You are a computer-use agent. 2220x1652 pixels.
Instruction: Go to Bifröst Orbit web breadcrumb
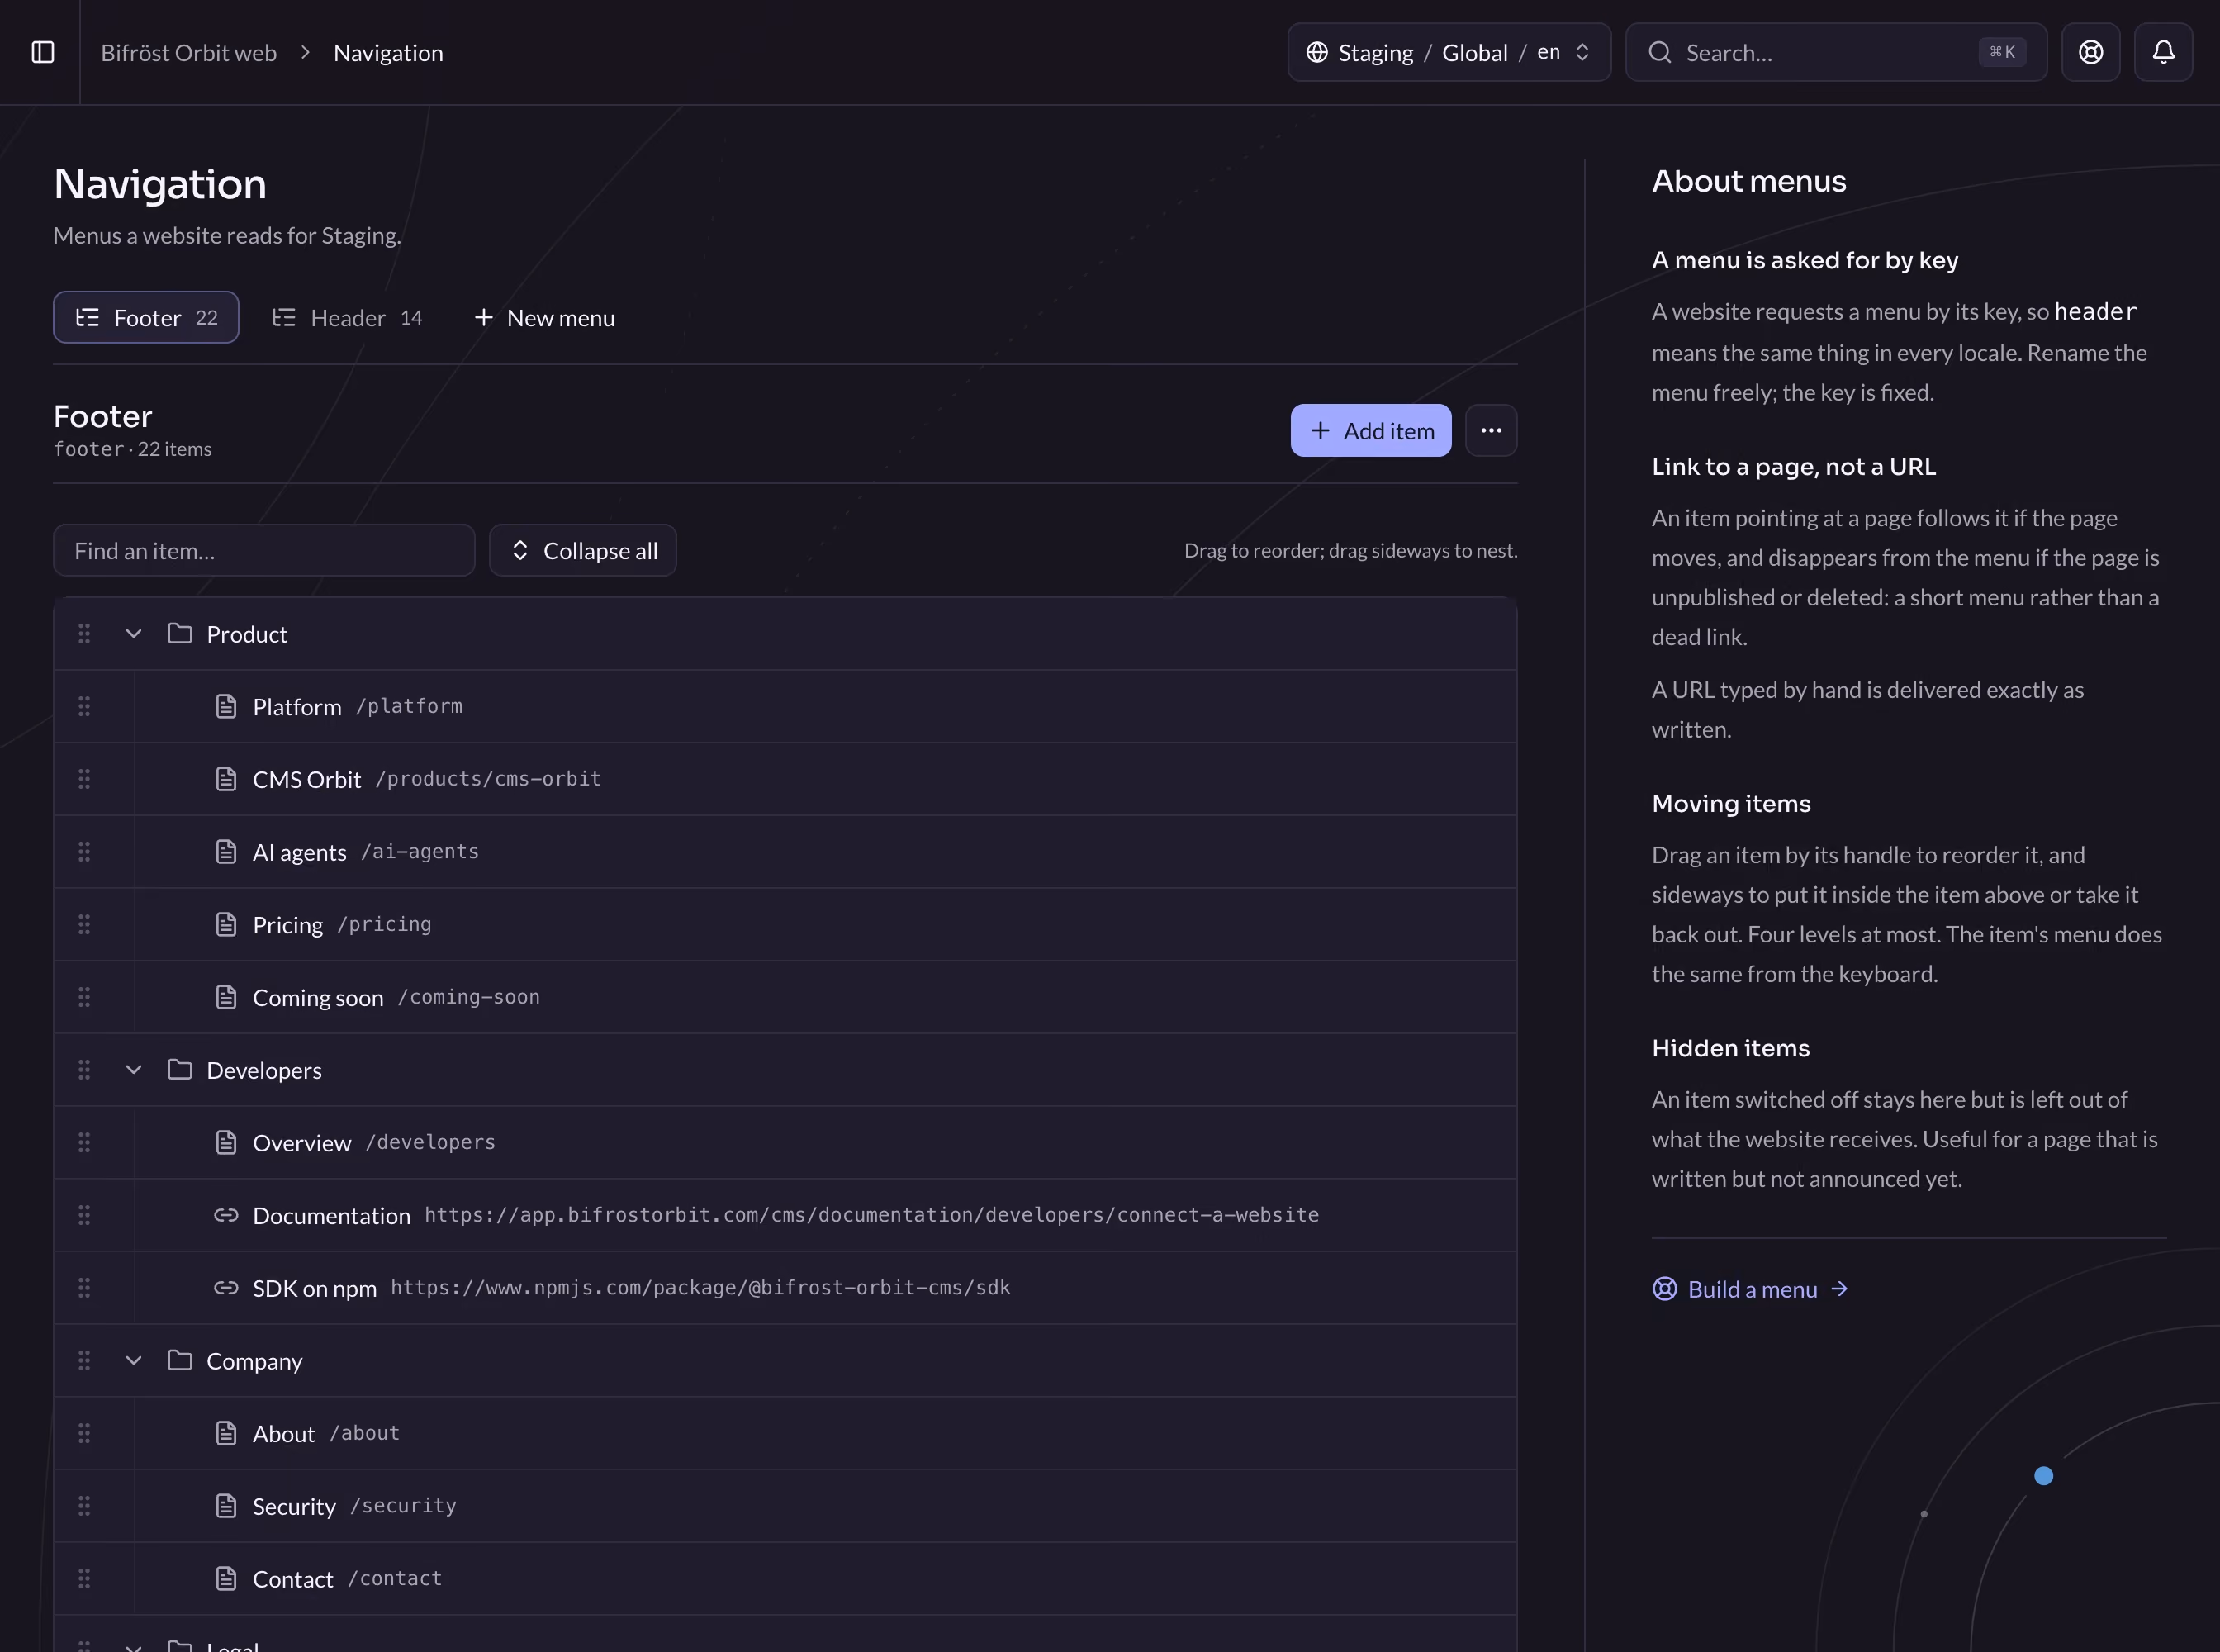189,52
